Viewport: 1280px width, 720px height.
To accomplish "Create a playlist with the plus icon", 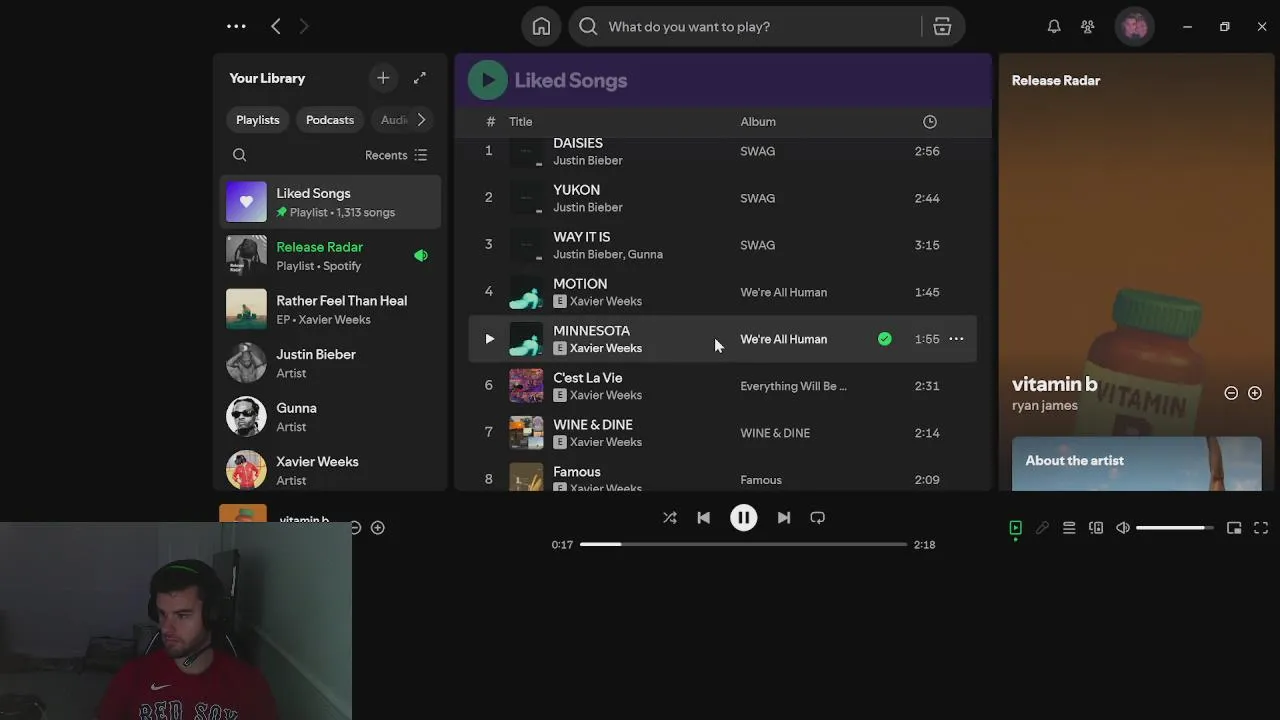I will tap(383, 78).
